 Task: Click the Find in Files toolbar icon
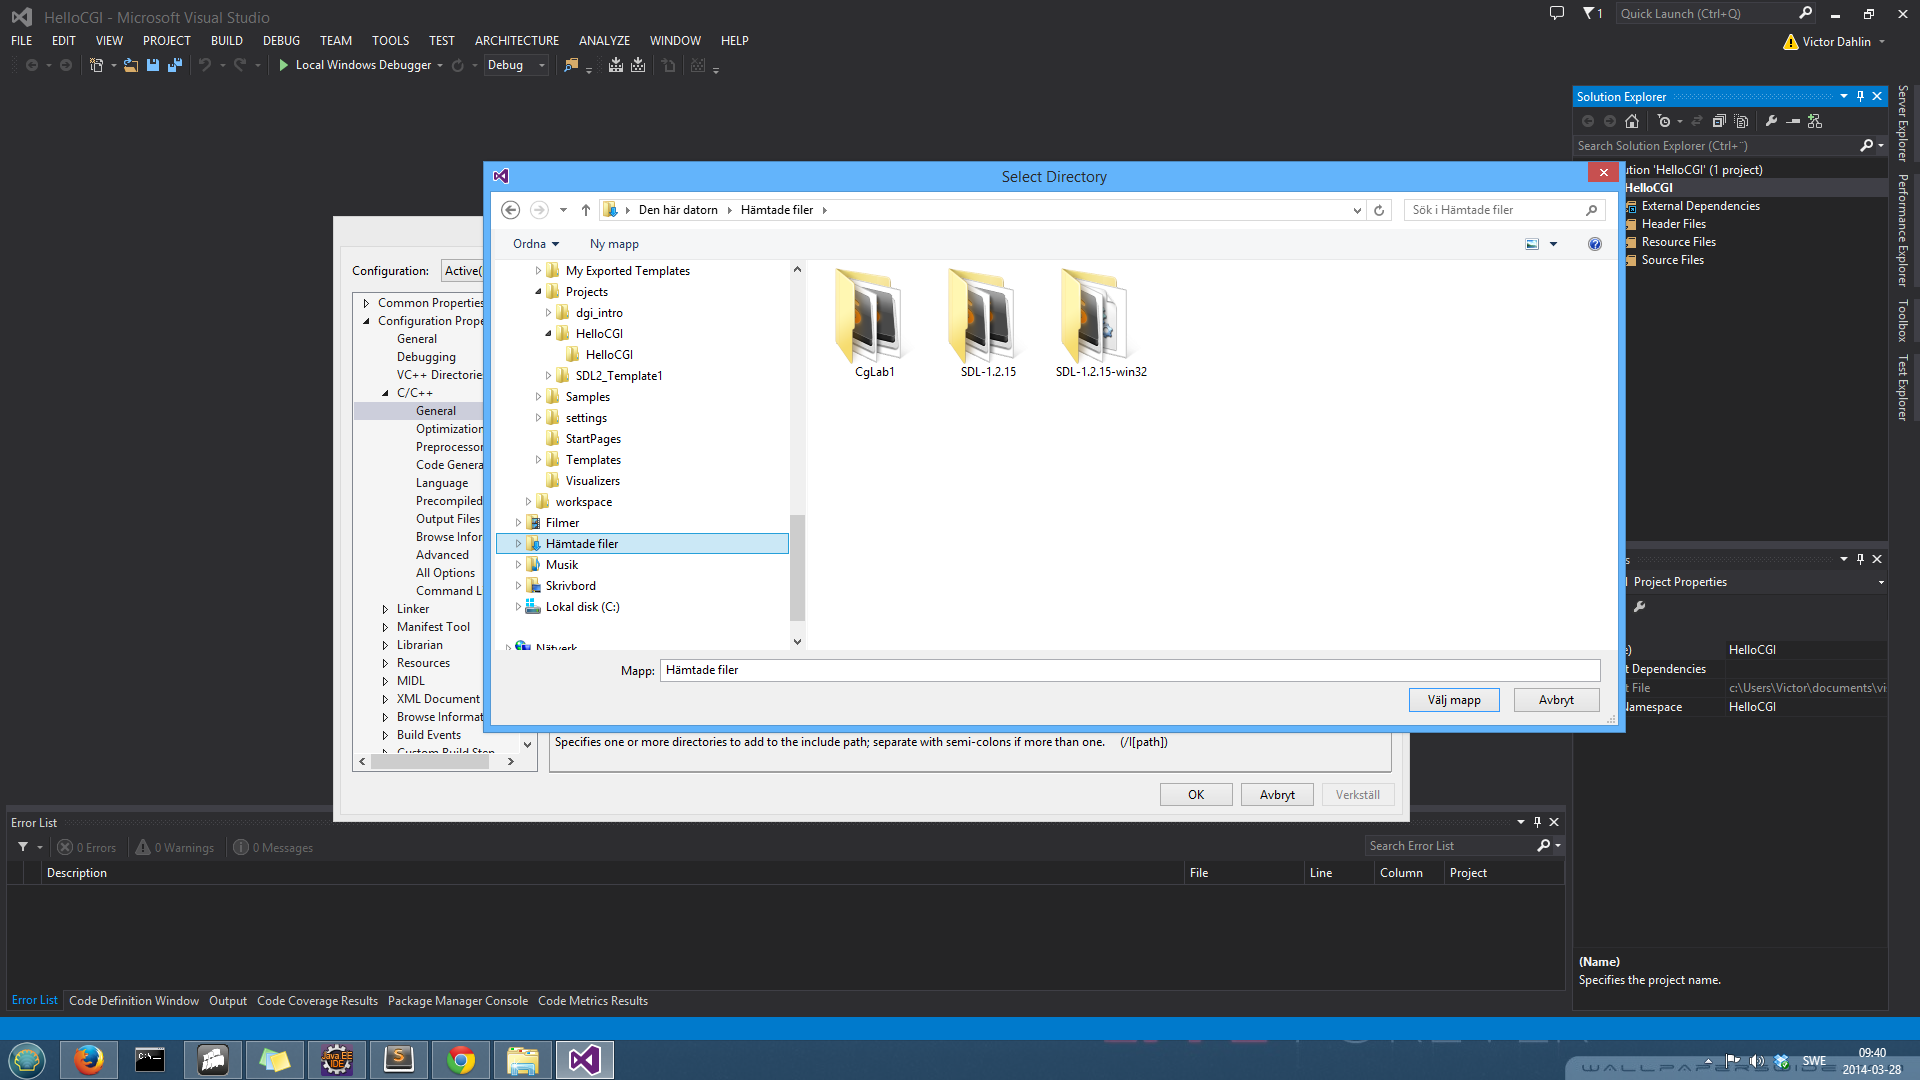pos(571,65)
